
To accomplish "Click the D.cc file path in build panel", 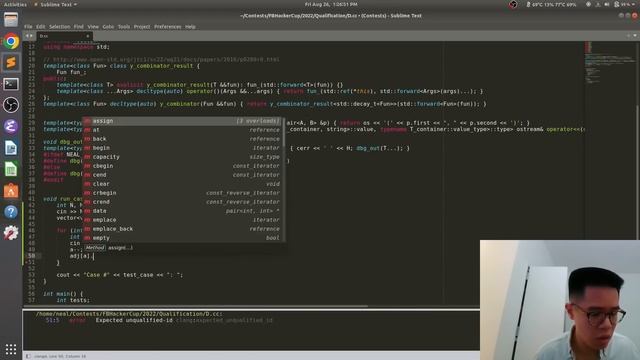I will 129,314.
